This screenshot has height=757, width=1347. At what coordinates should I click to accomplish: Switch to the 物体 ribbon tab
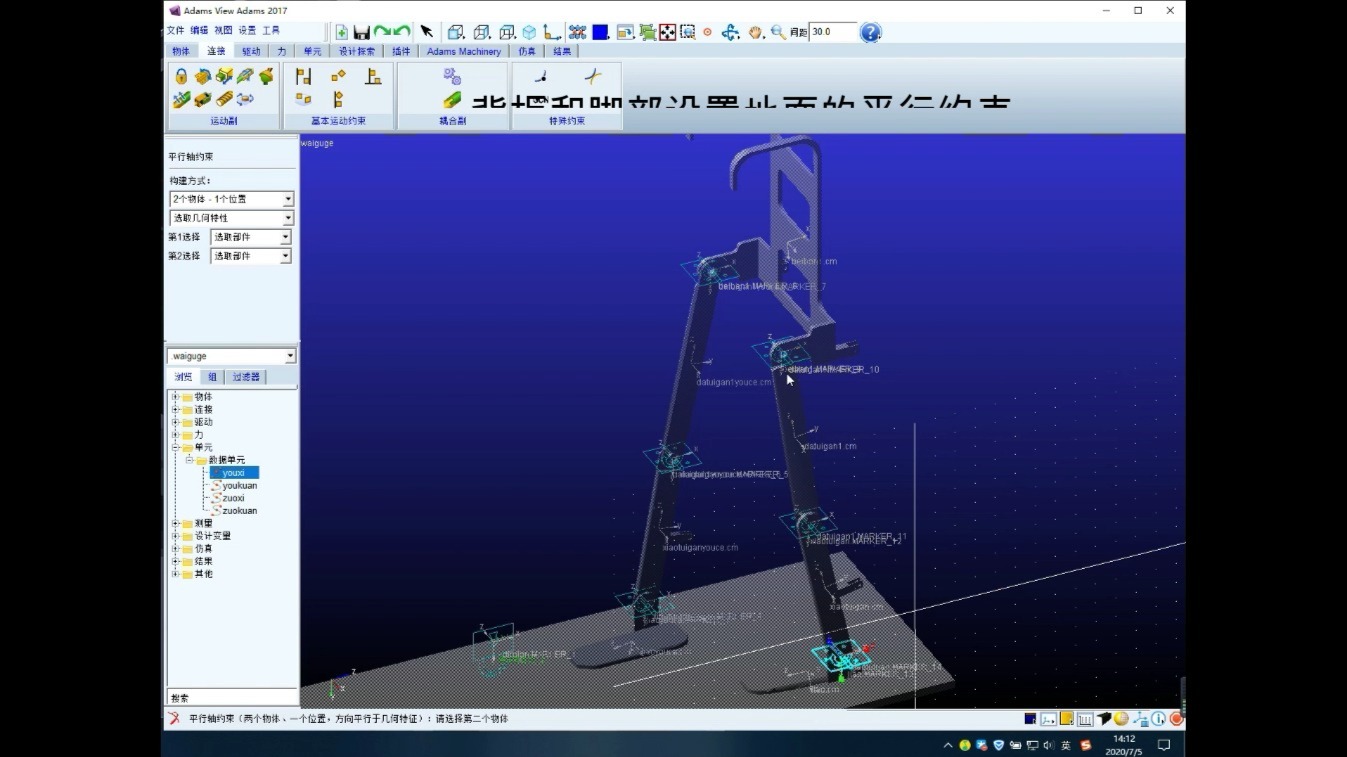181,51
